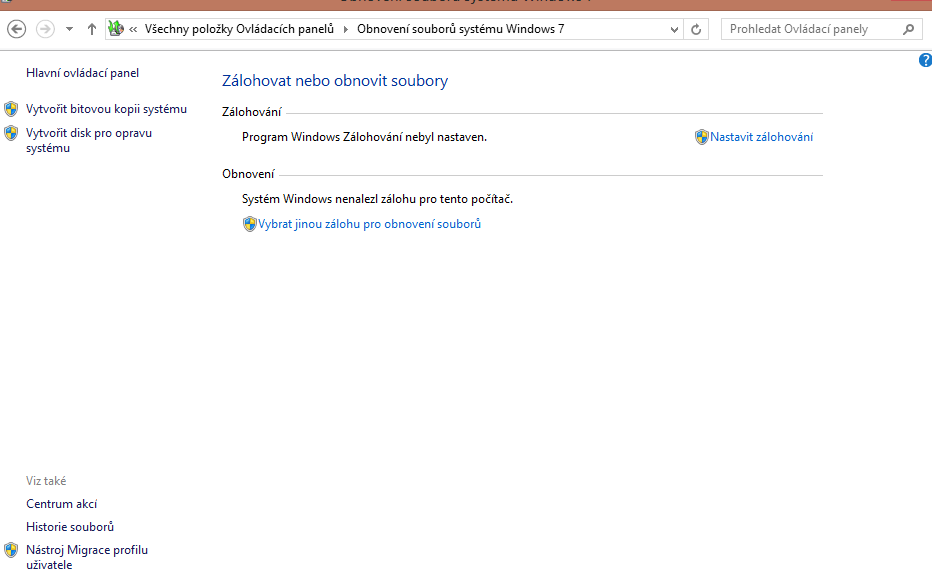Click the 'Obnovení' section label
This screenshot has height=581, width=932.
pos(248,174)
